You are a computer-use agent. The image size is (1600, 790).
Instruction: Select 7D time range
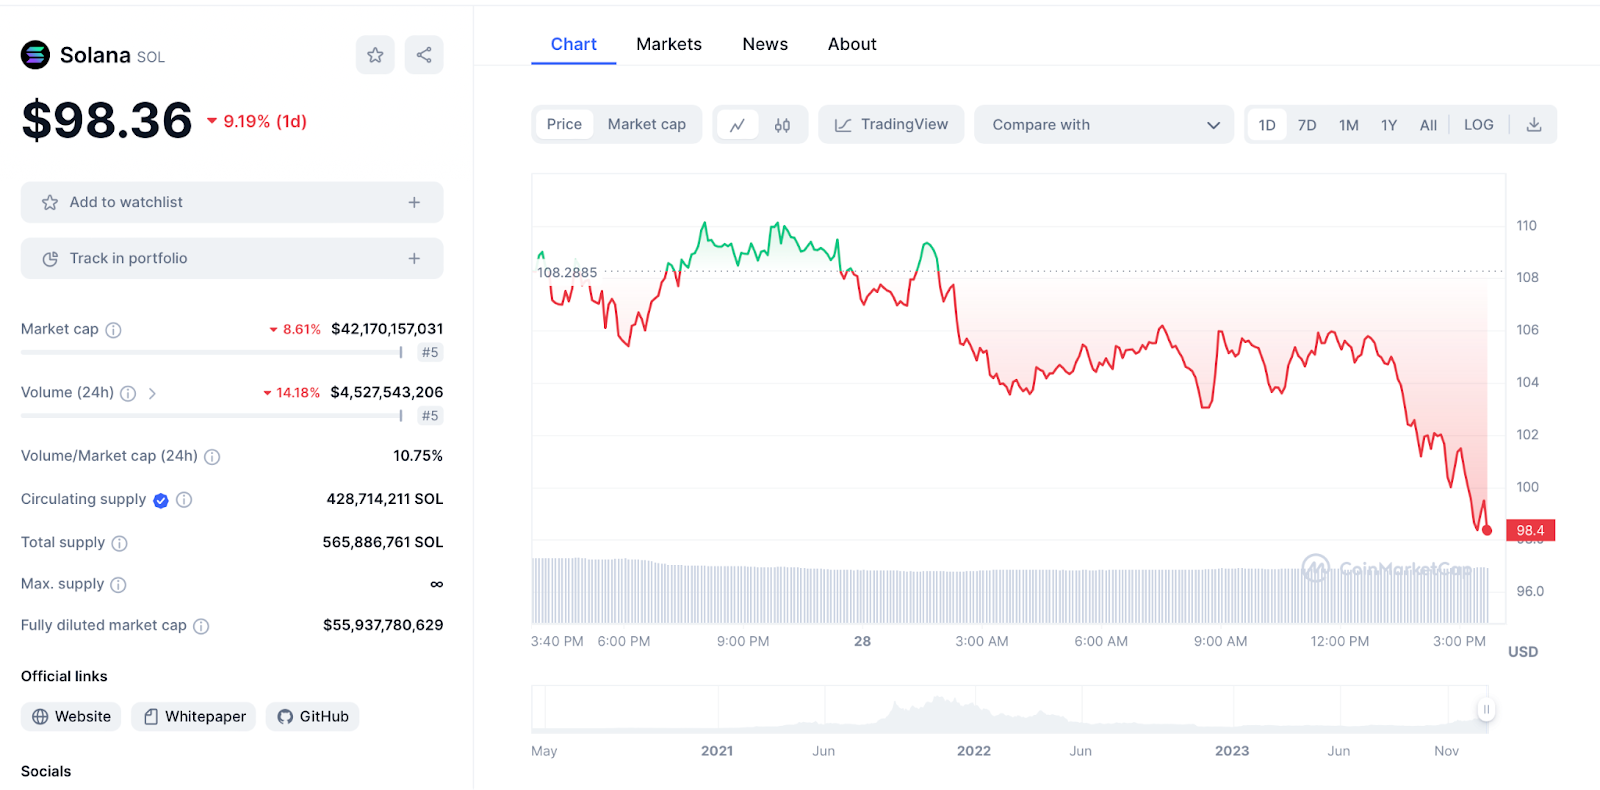tap(1307, 125)
